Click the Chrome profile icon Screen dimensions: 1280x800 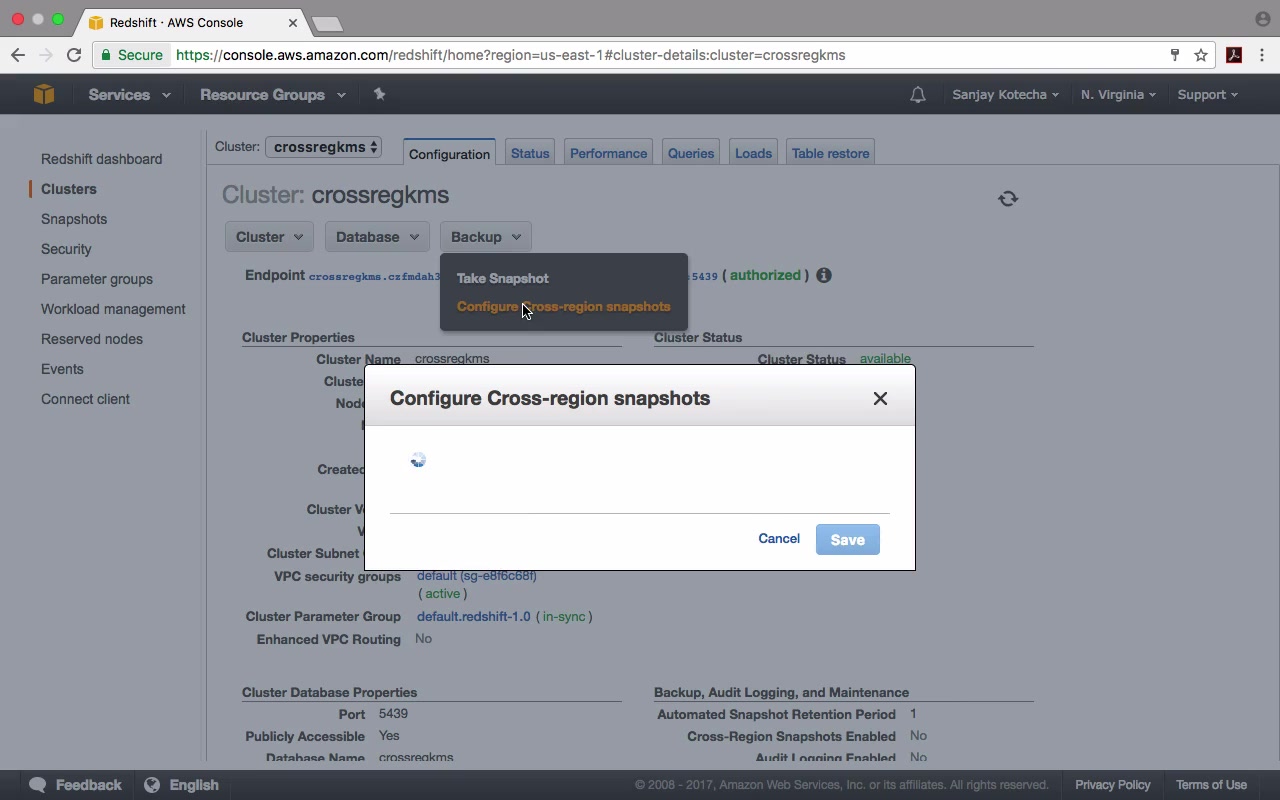pos(1262,19)
